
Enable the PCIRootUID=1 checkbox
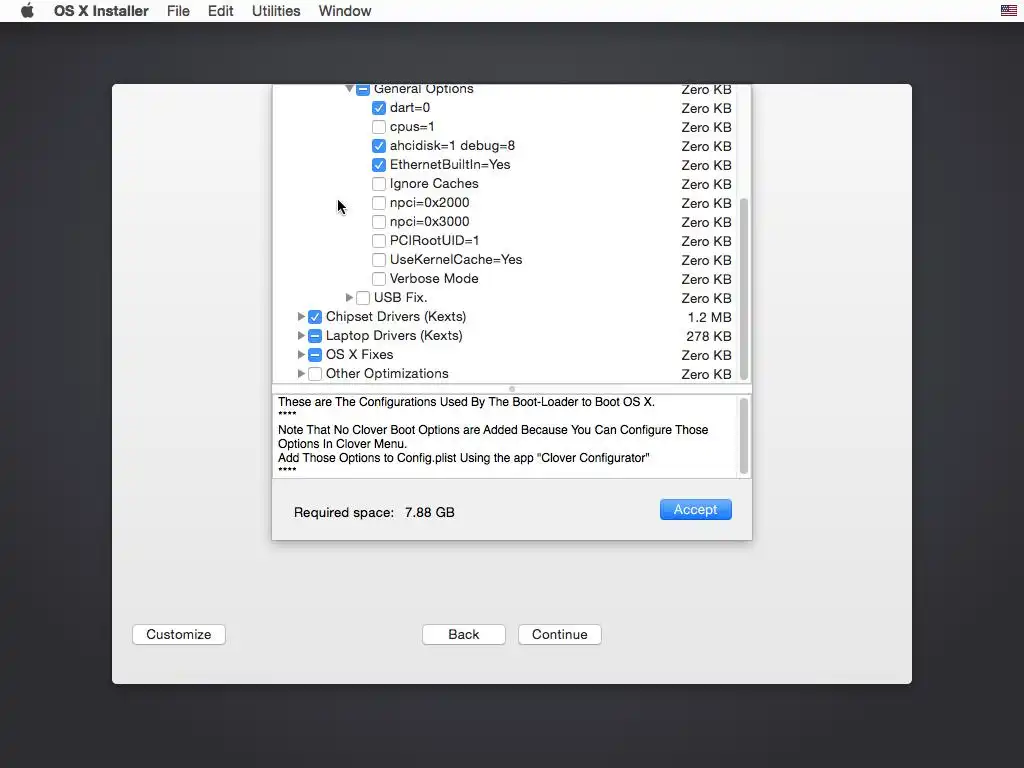click(379, 240)
